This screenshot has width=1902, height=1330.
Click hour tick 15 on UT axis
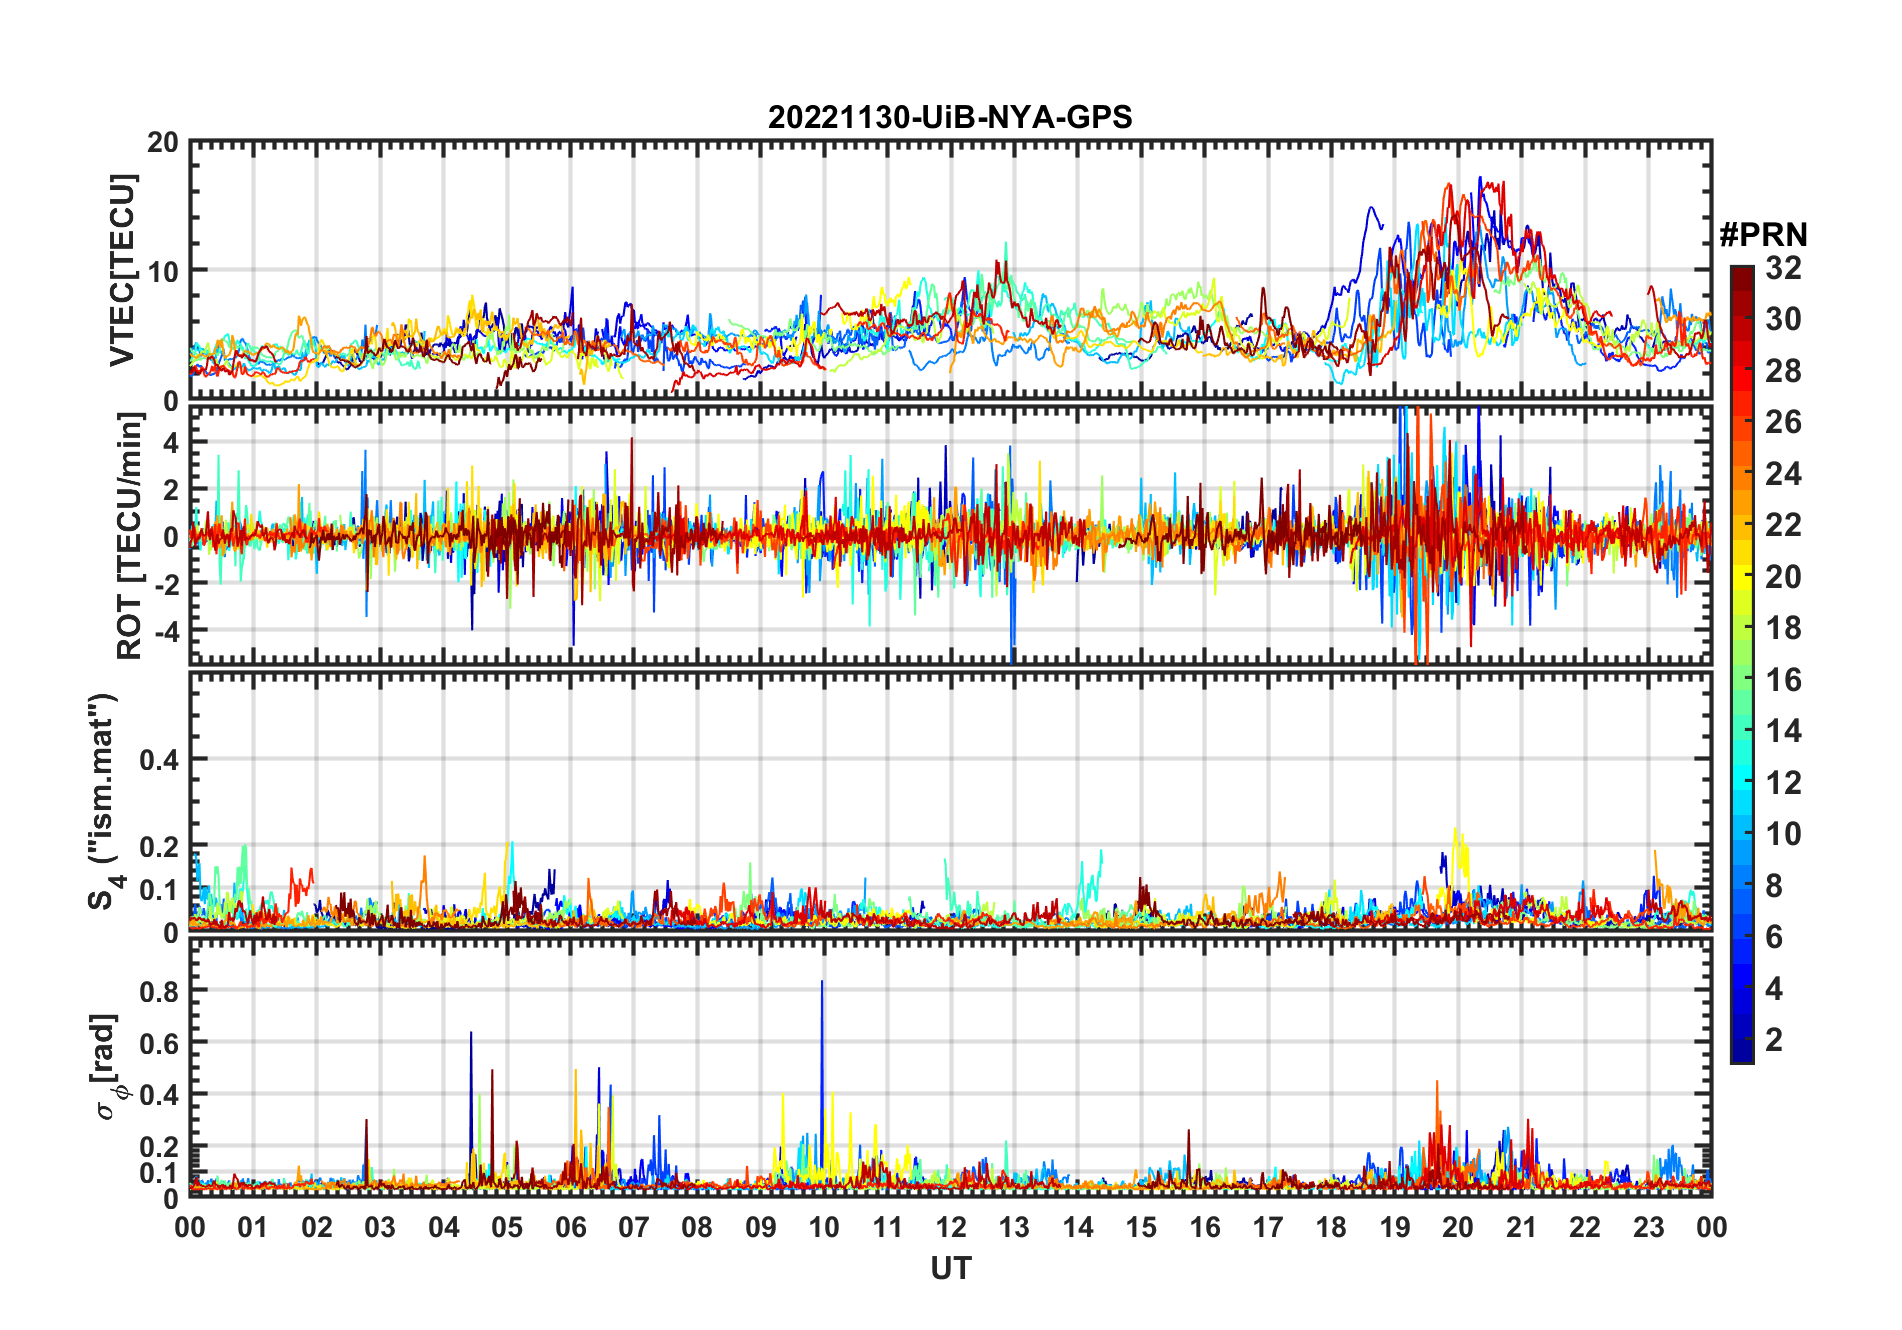click(x=1141, y=1227)
